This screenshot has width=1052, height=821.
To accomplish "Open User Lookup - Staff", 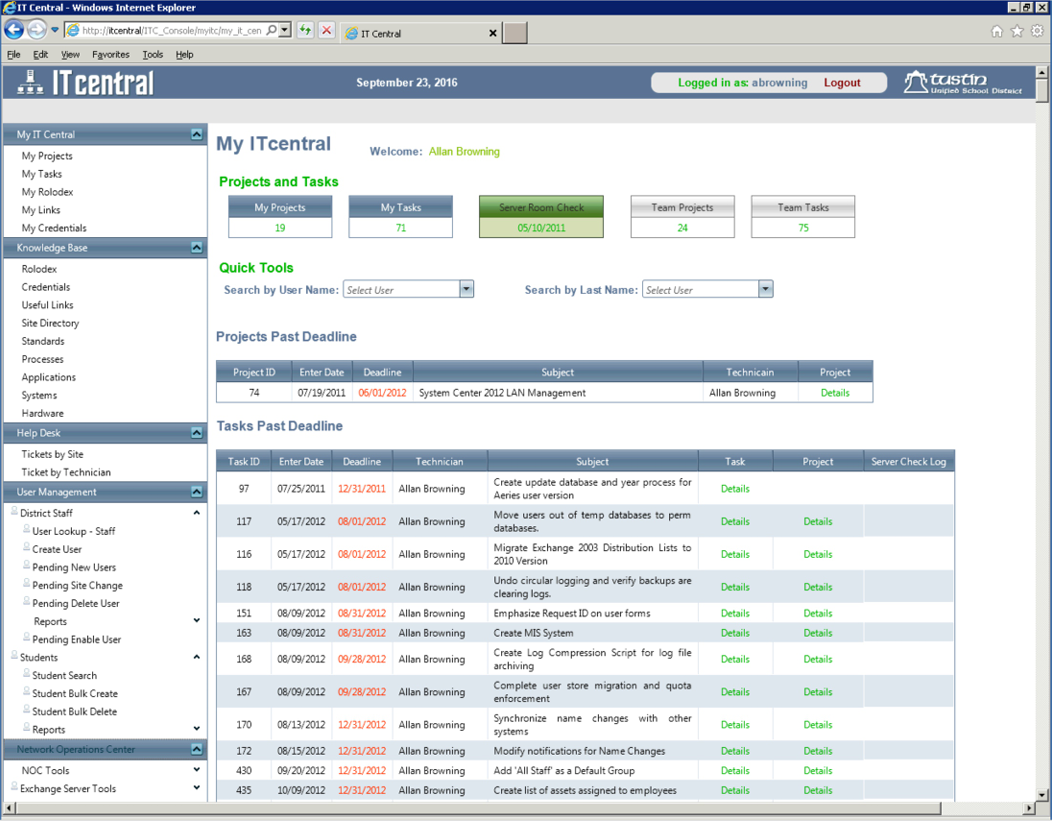I will 74,531.
